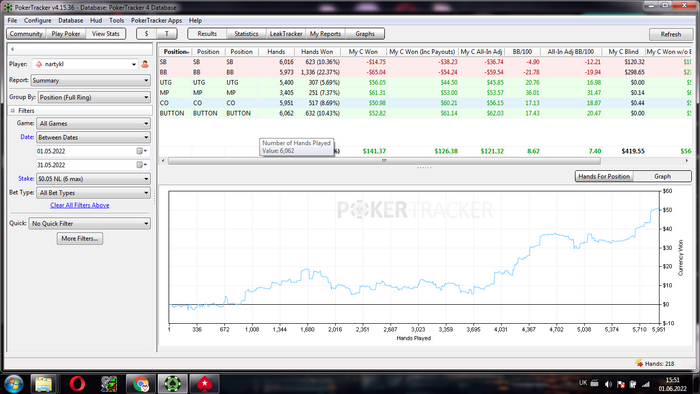This screenshot has width=700, height=394.
Task: Click the volume speaker icon in the system tray
Action: tap(608, 384)
